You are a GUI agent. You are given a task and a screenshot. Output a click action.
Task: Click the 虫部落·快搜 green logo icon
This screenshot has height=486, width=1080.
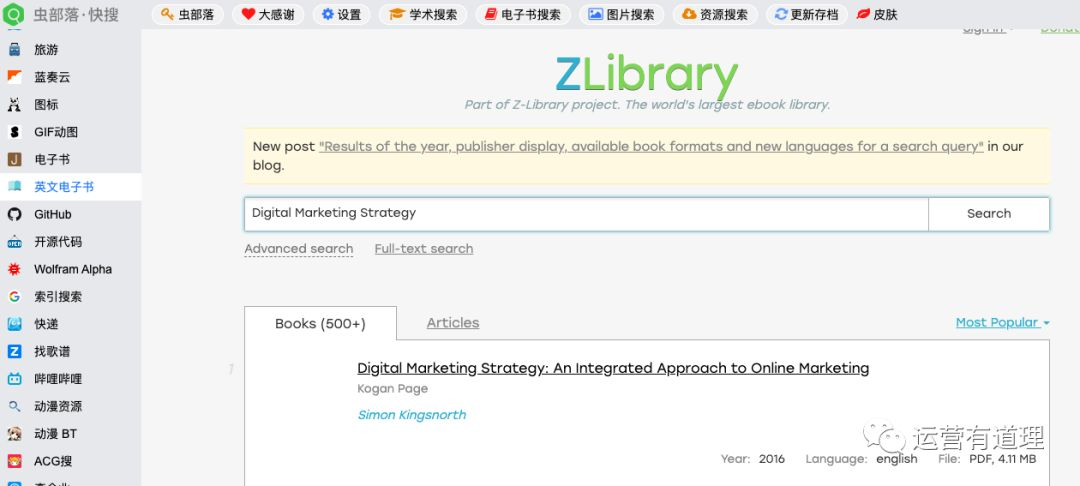(x=14, y=14)
